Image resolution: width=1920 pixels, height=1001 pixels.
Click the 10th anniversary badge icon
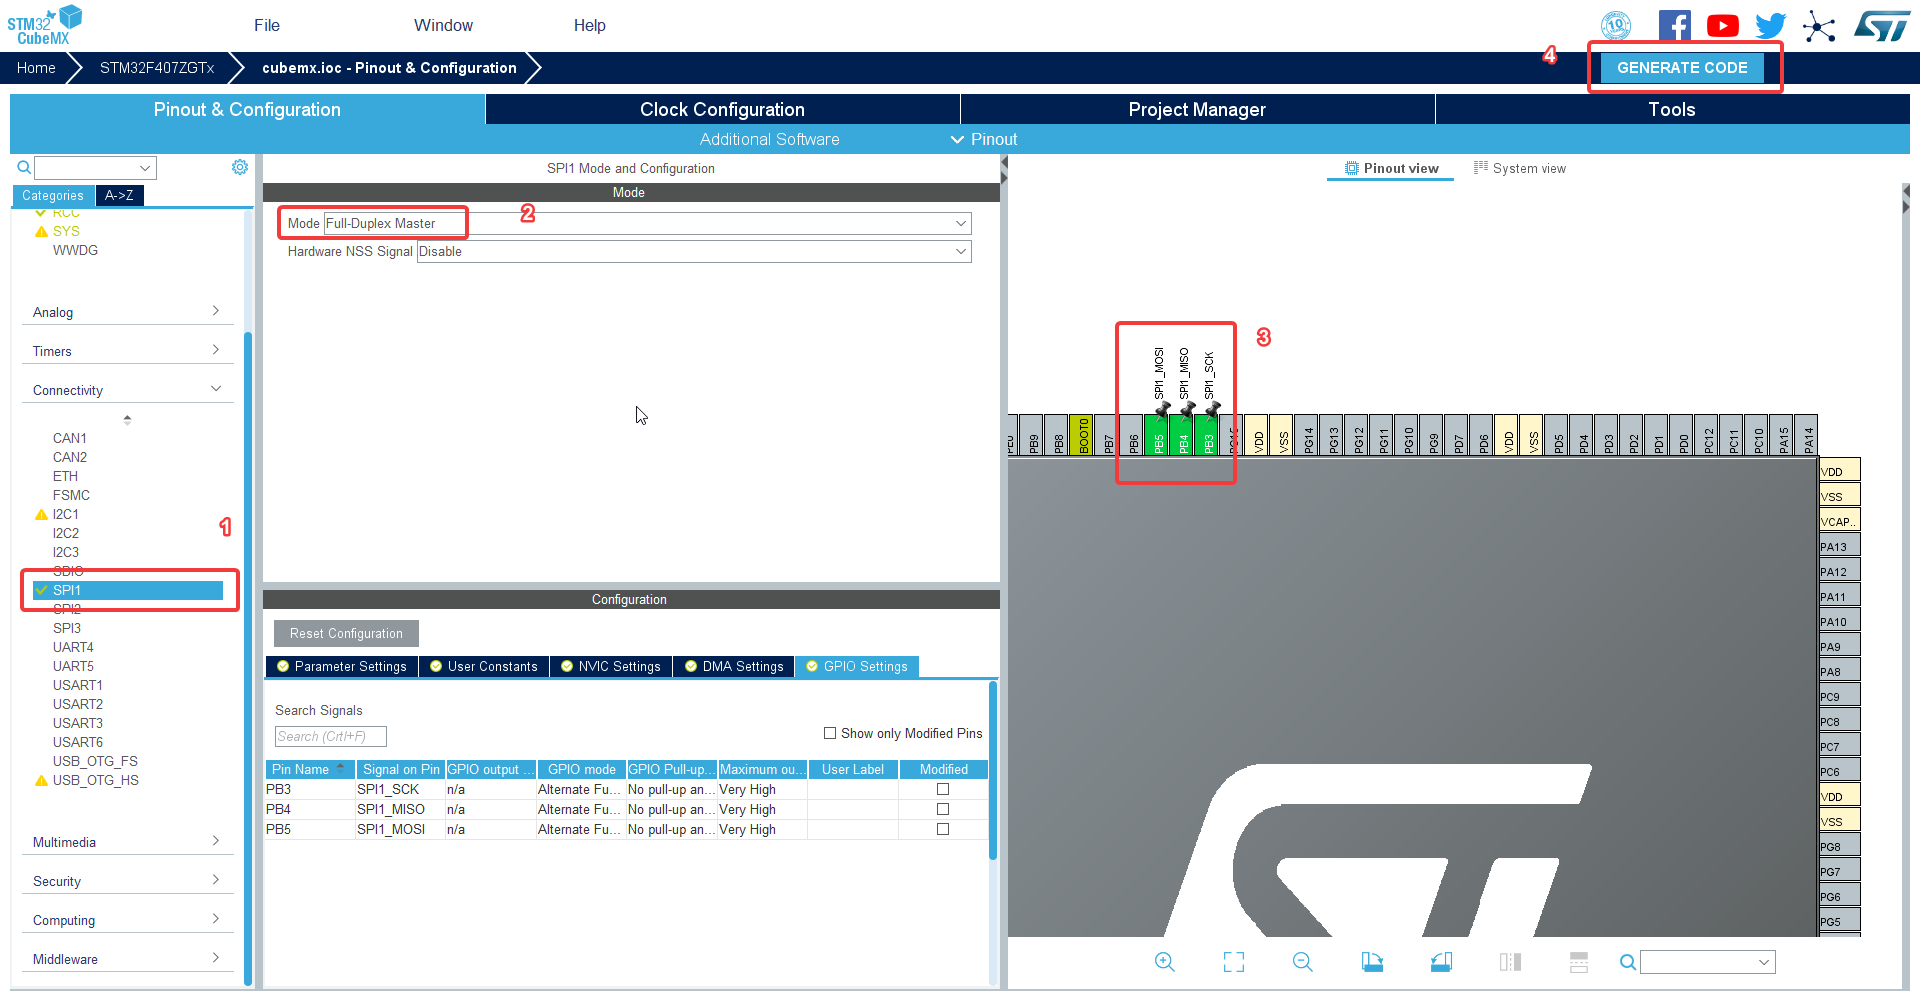[x=1616, y=26]
